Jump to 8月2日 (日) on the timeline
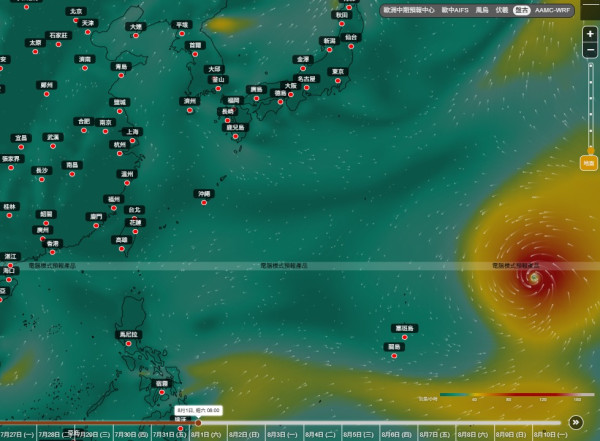Screen dimensions: 600x441 click(x=244, y=434)
